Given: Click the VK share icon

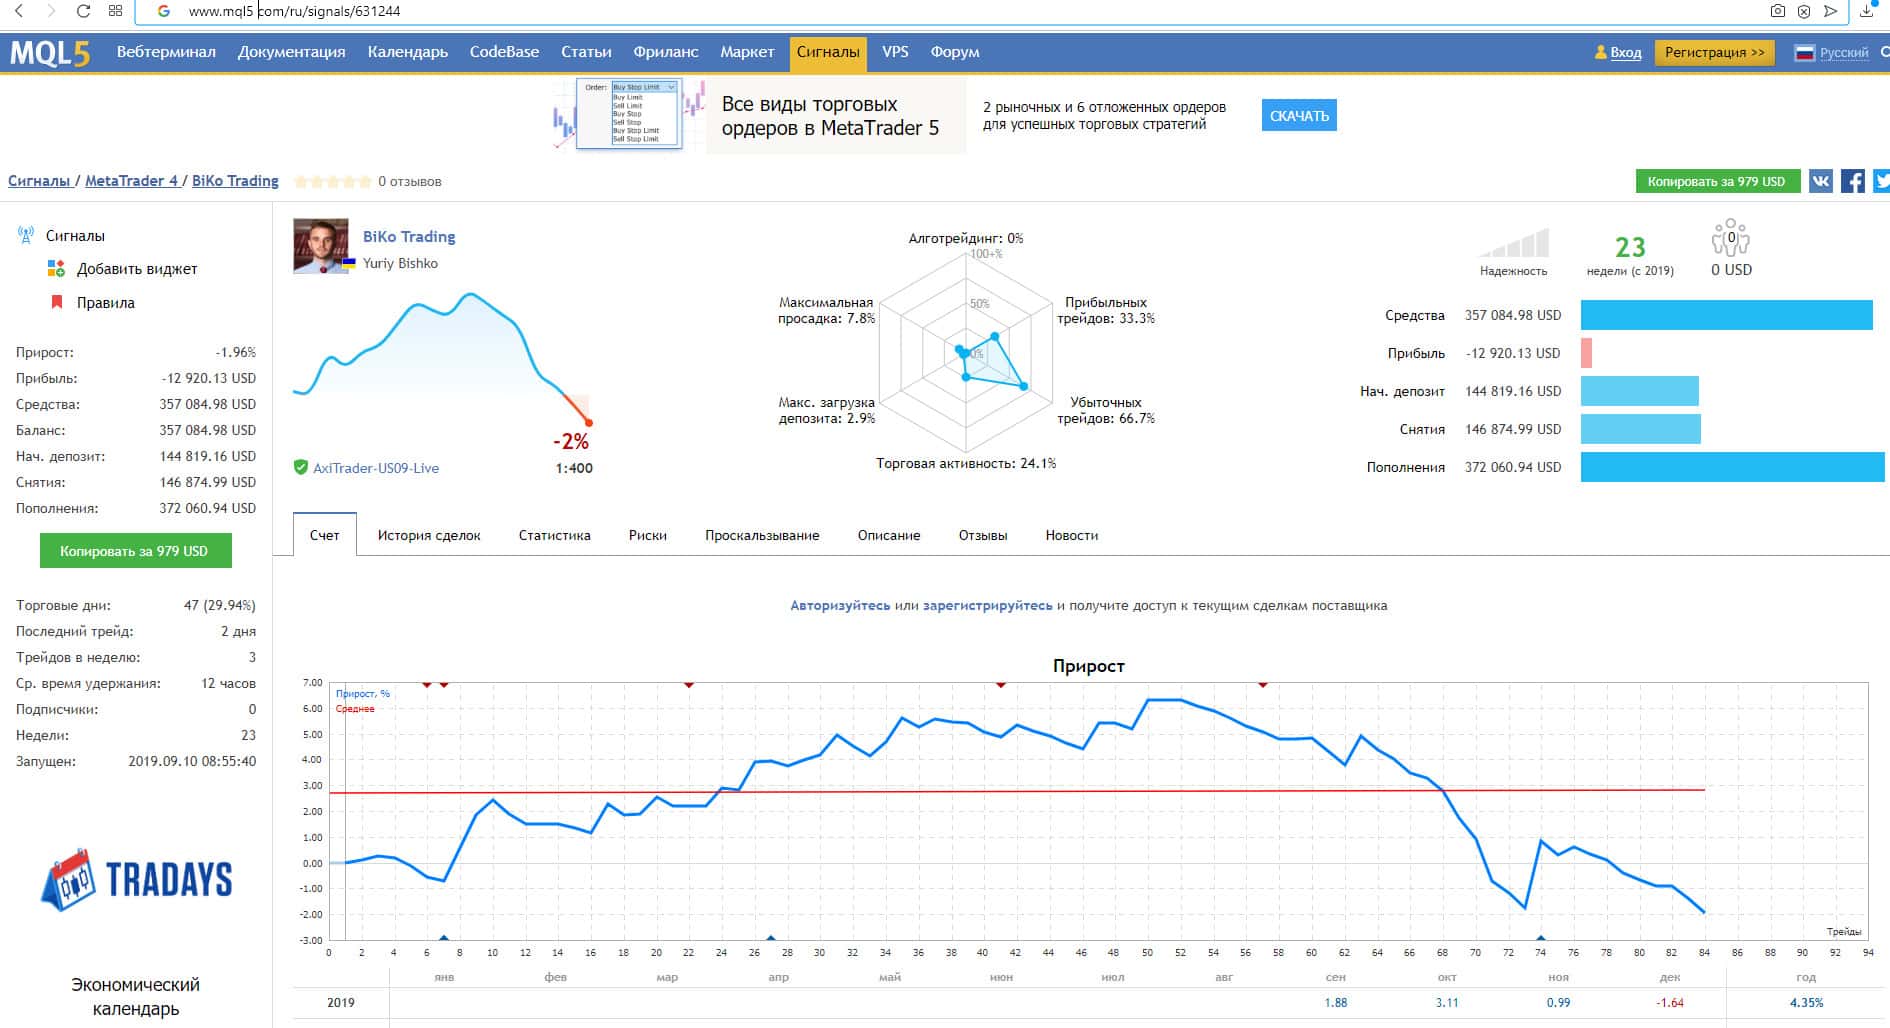Looking at the screenshot, I should pos(1820,181).
